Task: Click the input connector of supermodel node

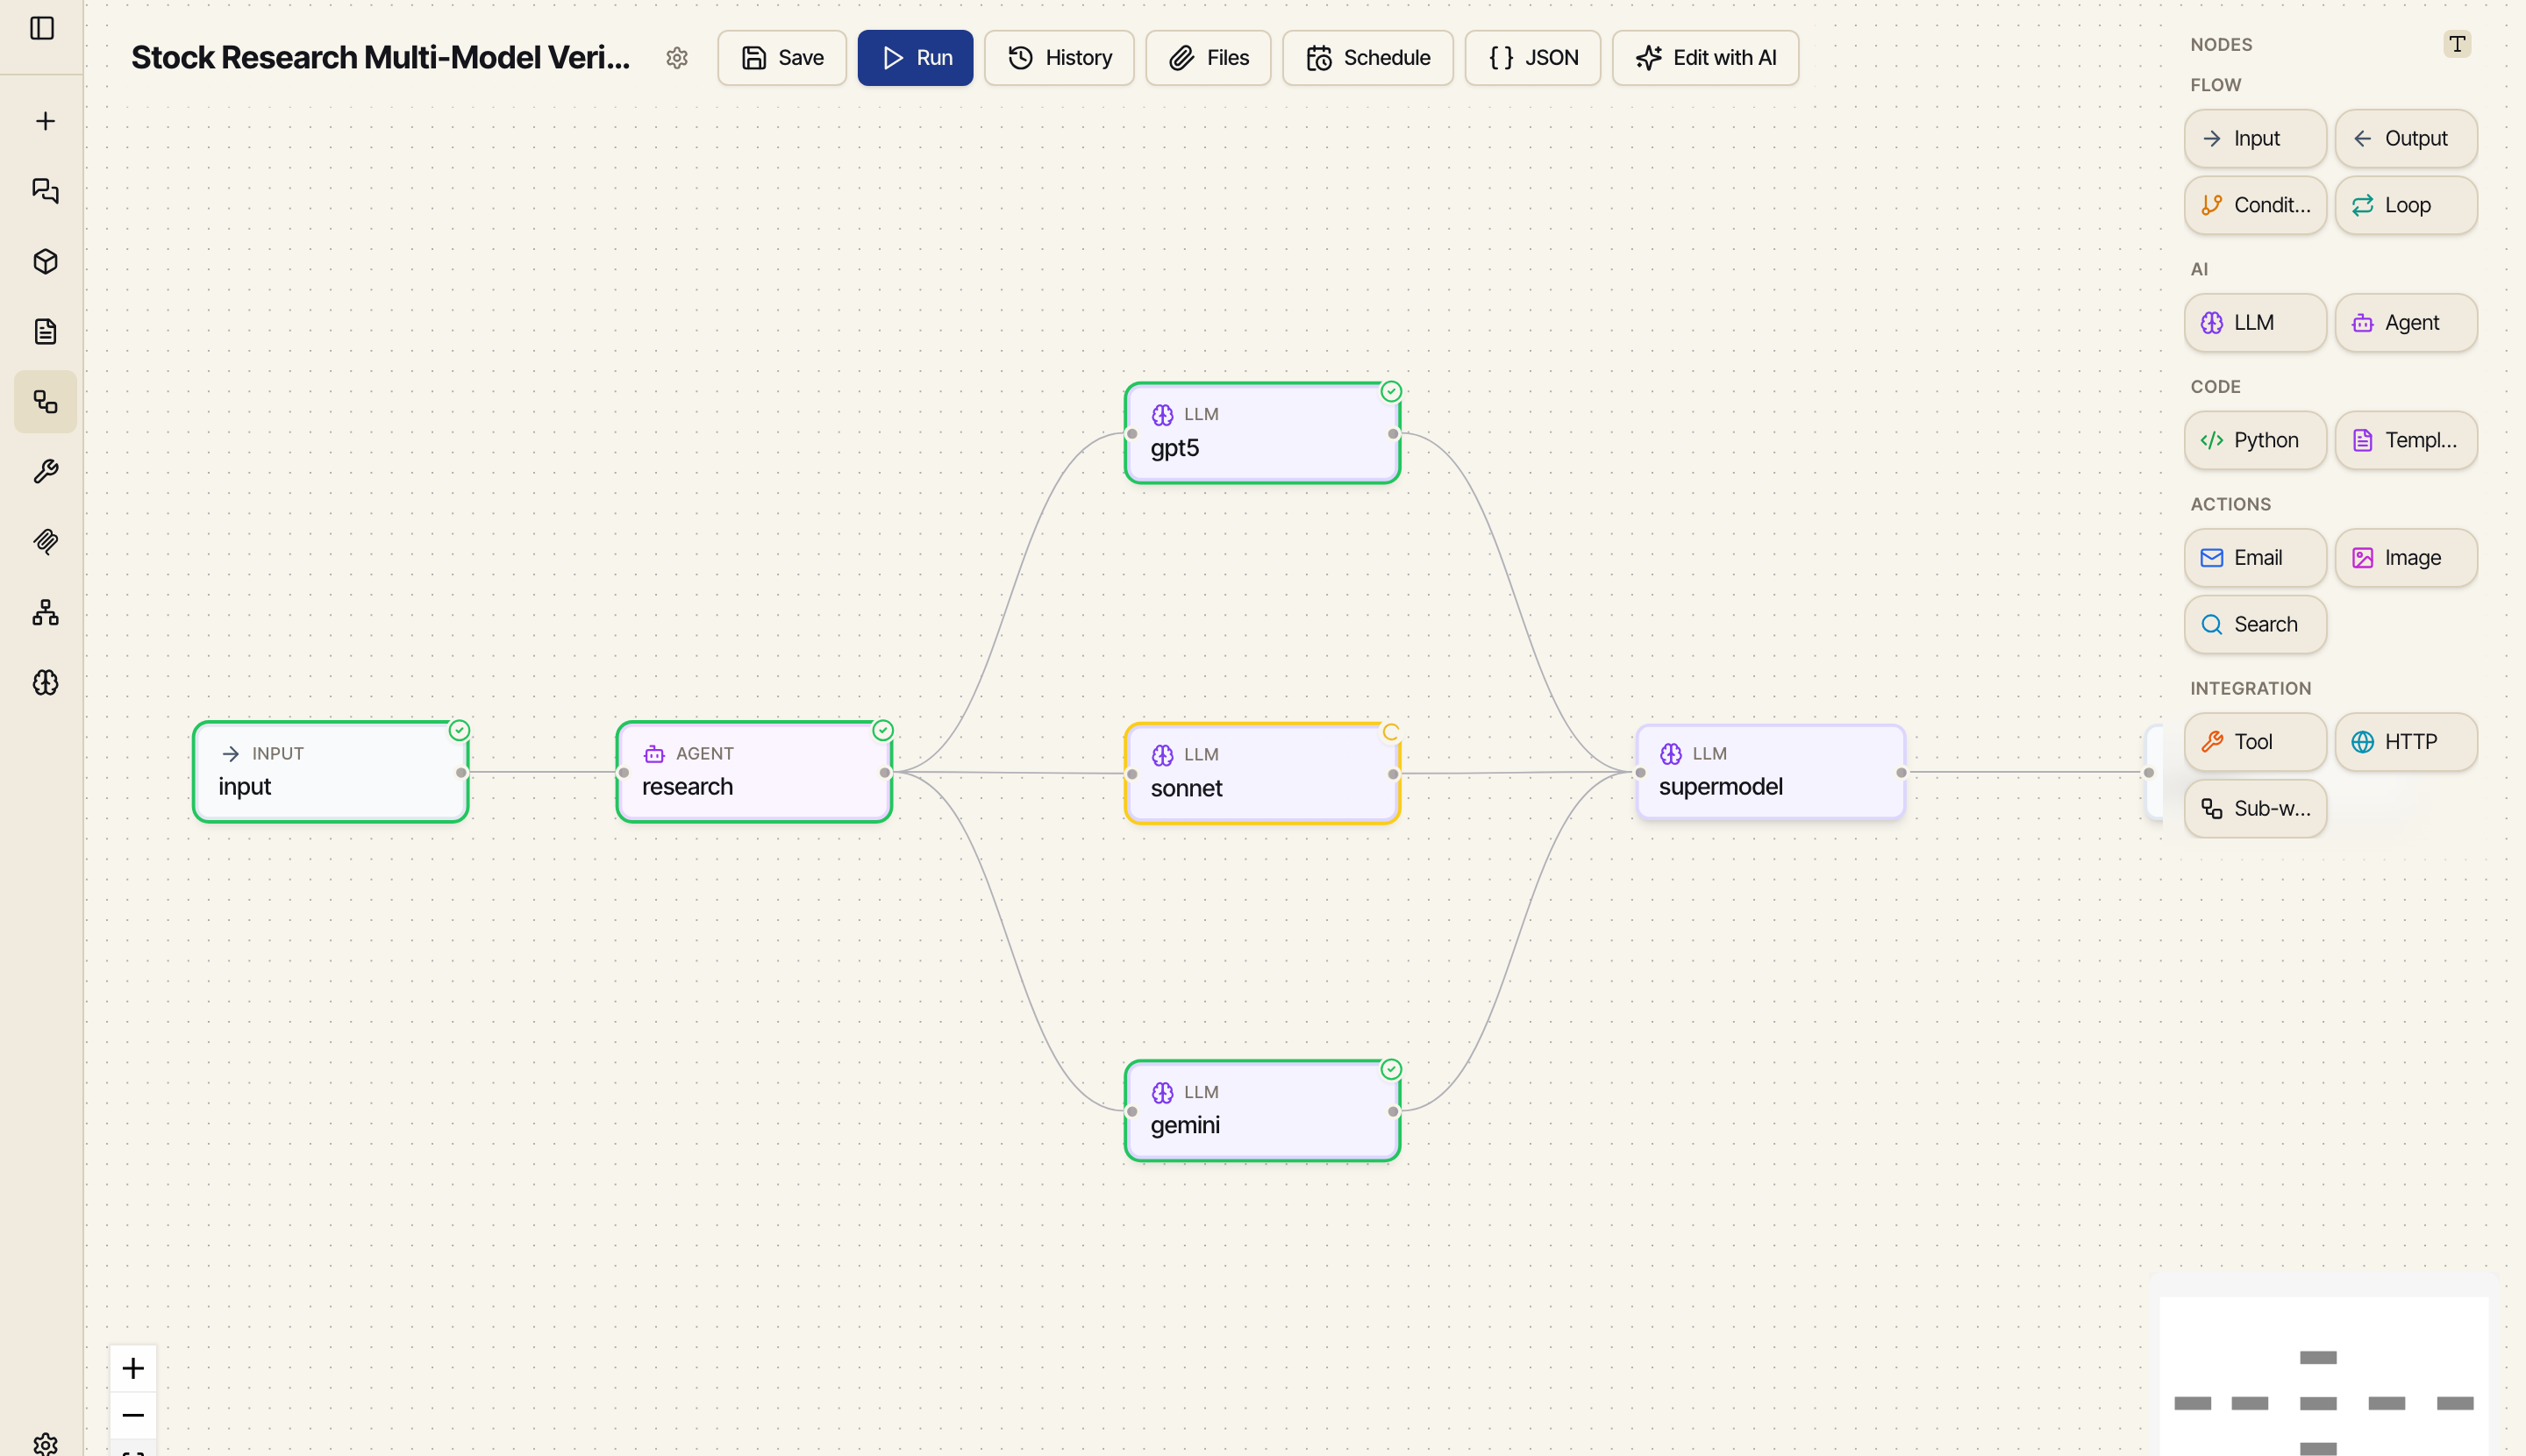Action: click(x=1640, y=772)
